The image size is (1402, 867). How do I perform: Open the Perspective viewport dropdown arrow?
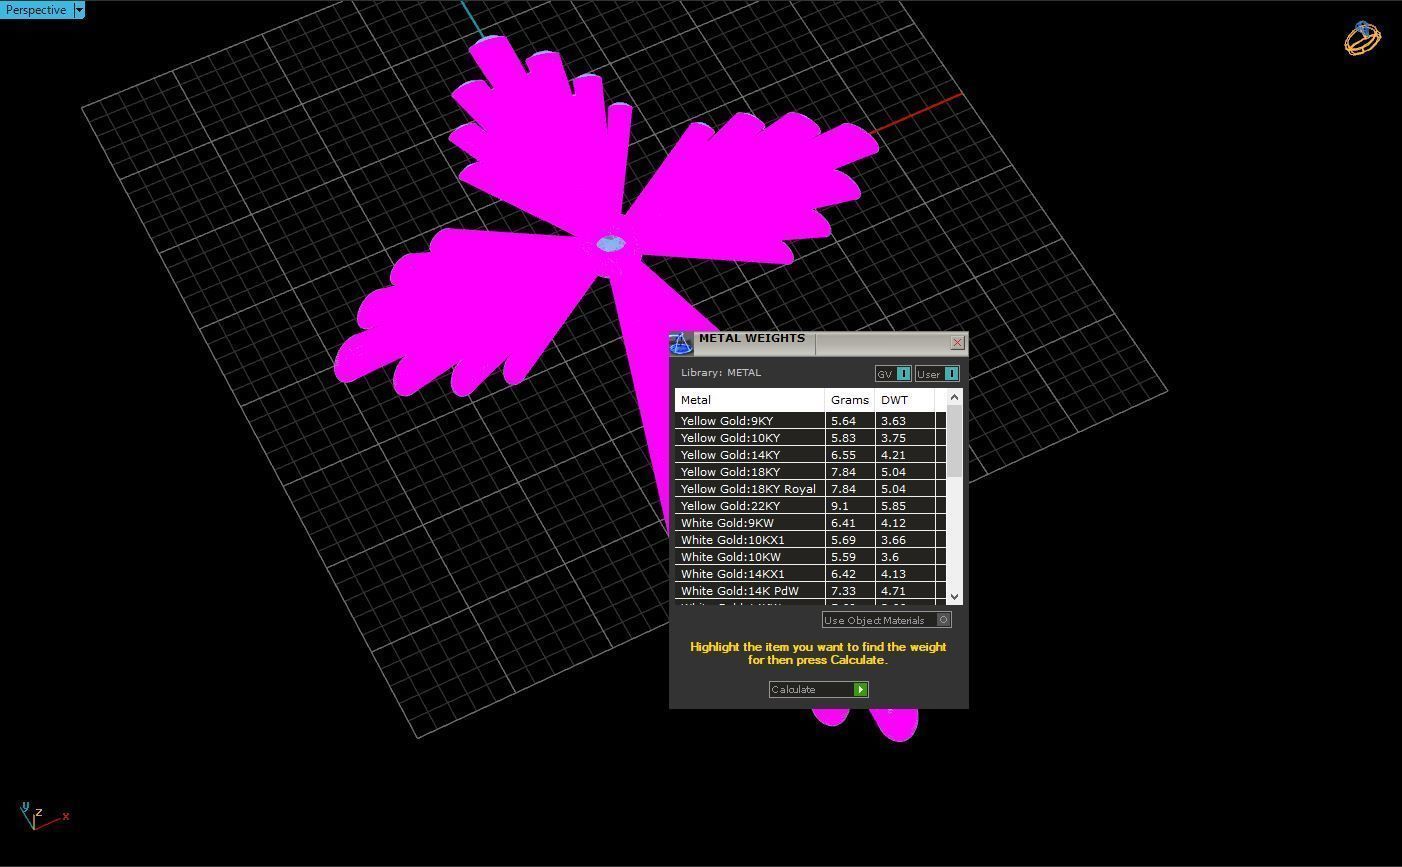click(79, 10)
